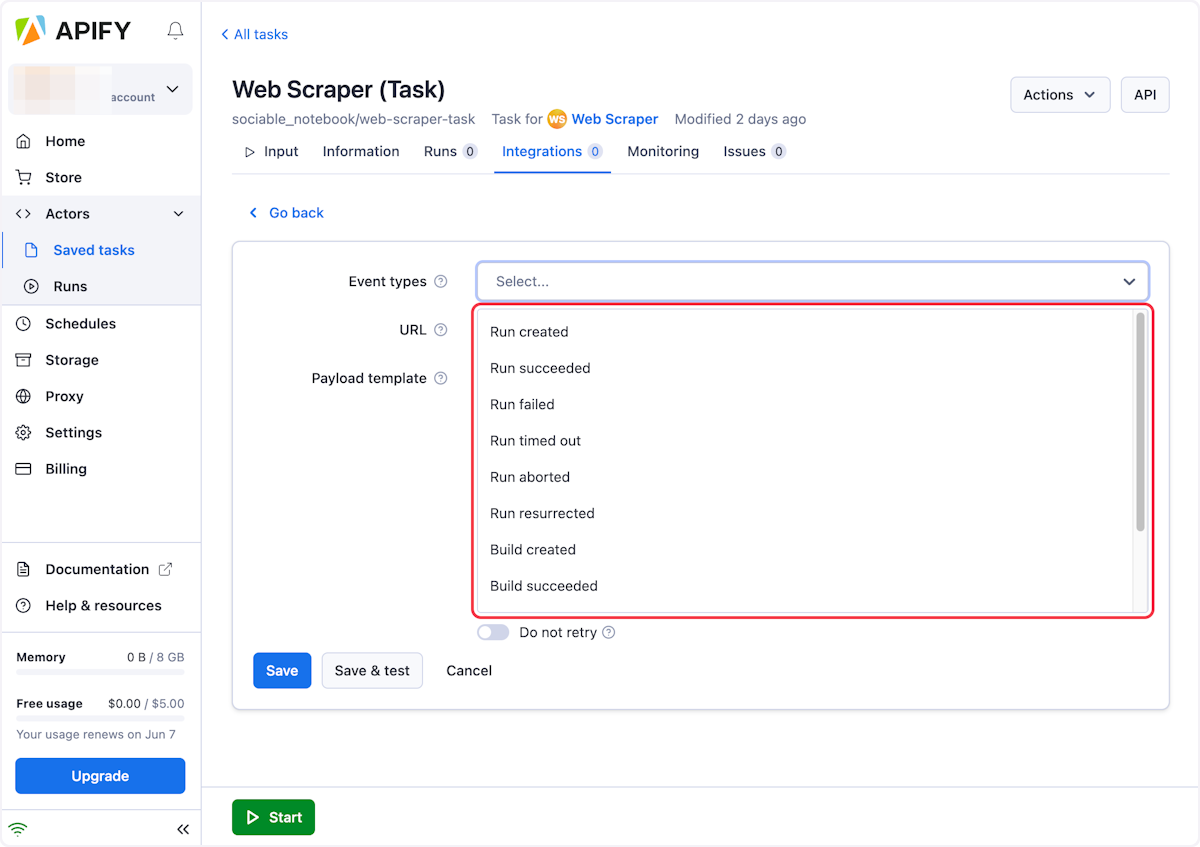Viewport: 1200px width, 847px height.
Task: Click the Upgrade button
Action: 100,776
